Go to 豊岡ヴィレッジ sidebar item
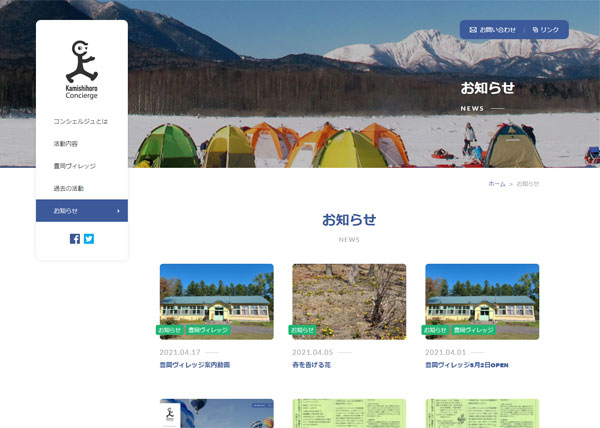The image size is (600, 428). coord(75,166)
